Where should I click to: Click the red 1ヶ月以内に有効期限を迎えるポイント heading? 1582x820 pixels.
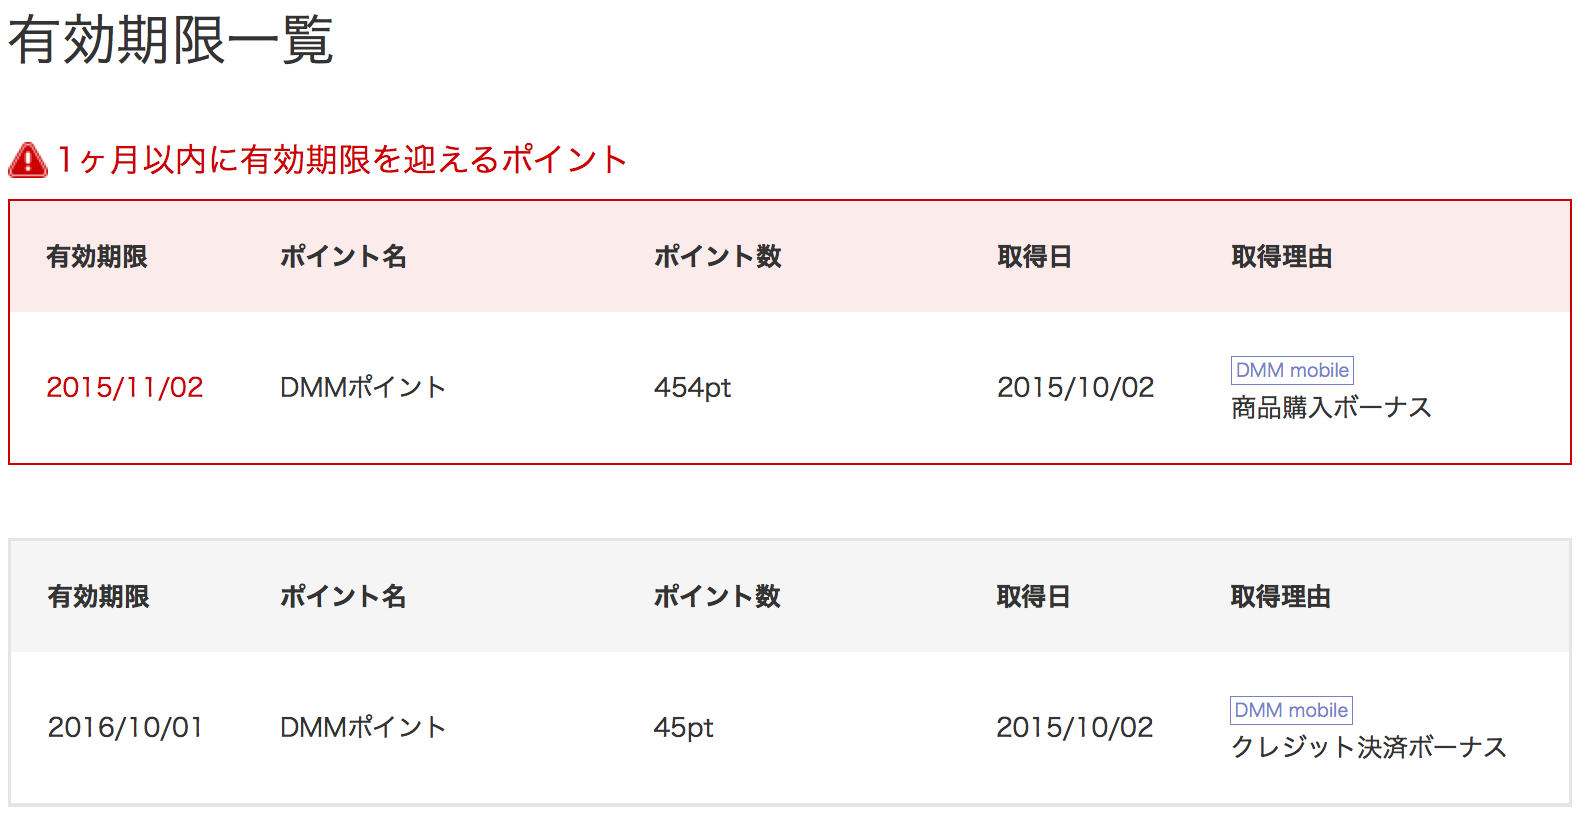(342, 160)
